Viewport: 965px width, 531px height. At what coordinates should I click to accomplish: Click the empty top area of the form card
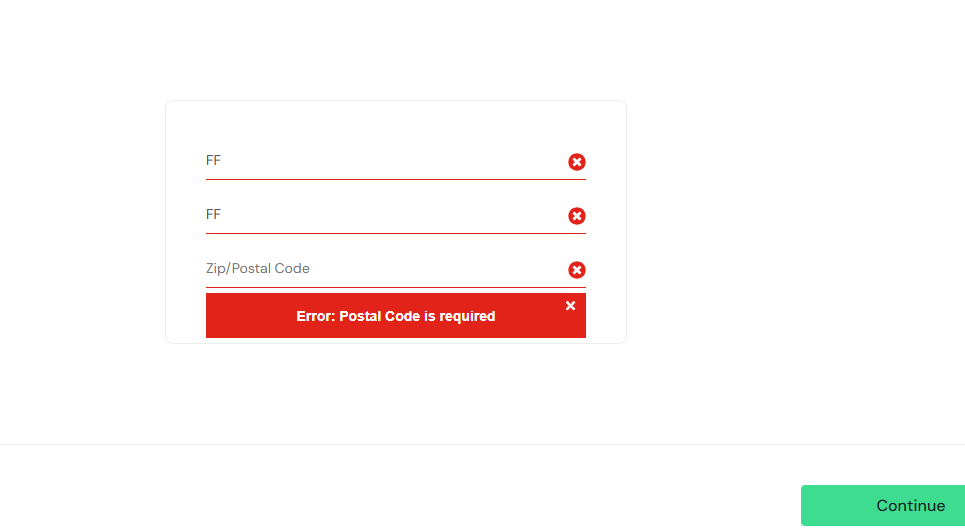pyautogui.click(x=395, y=120)
